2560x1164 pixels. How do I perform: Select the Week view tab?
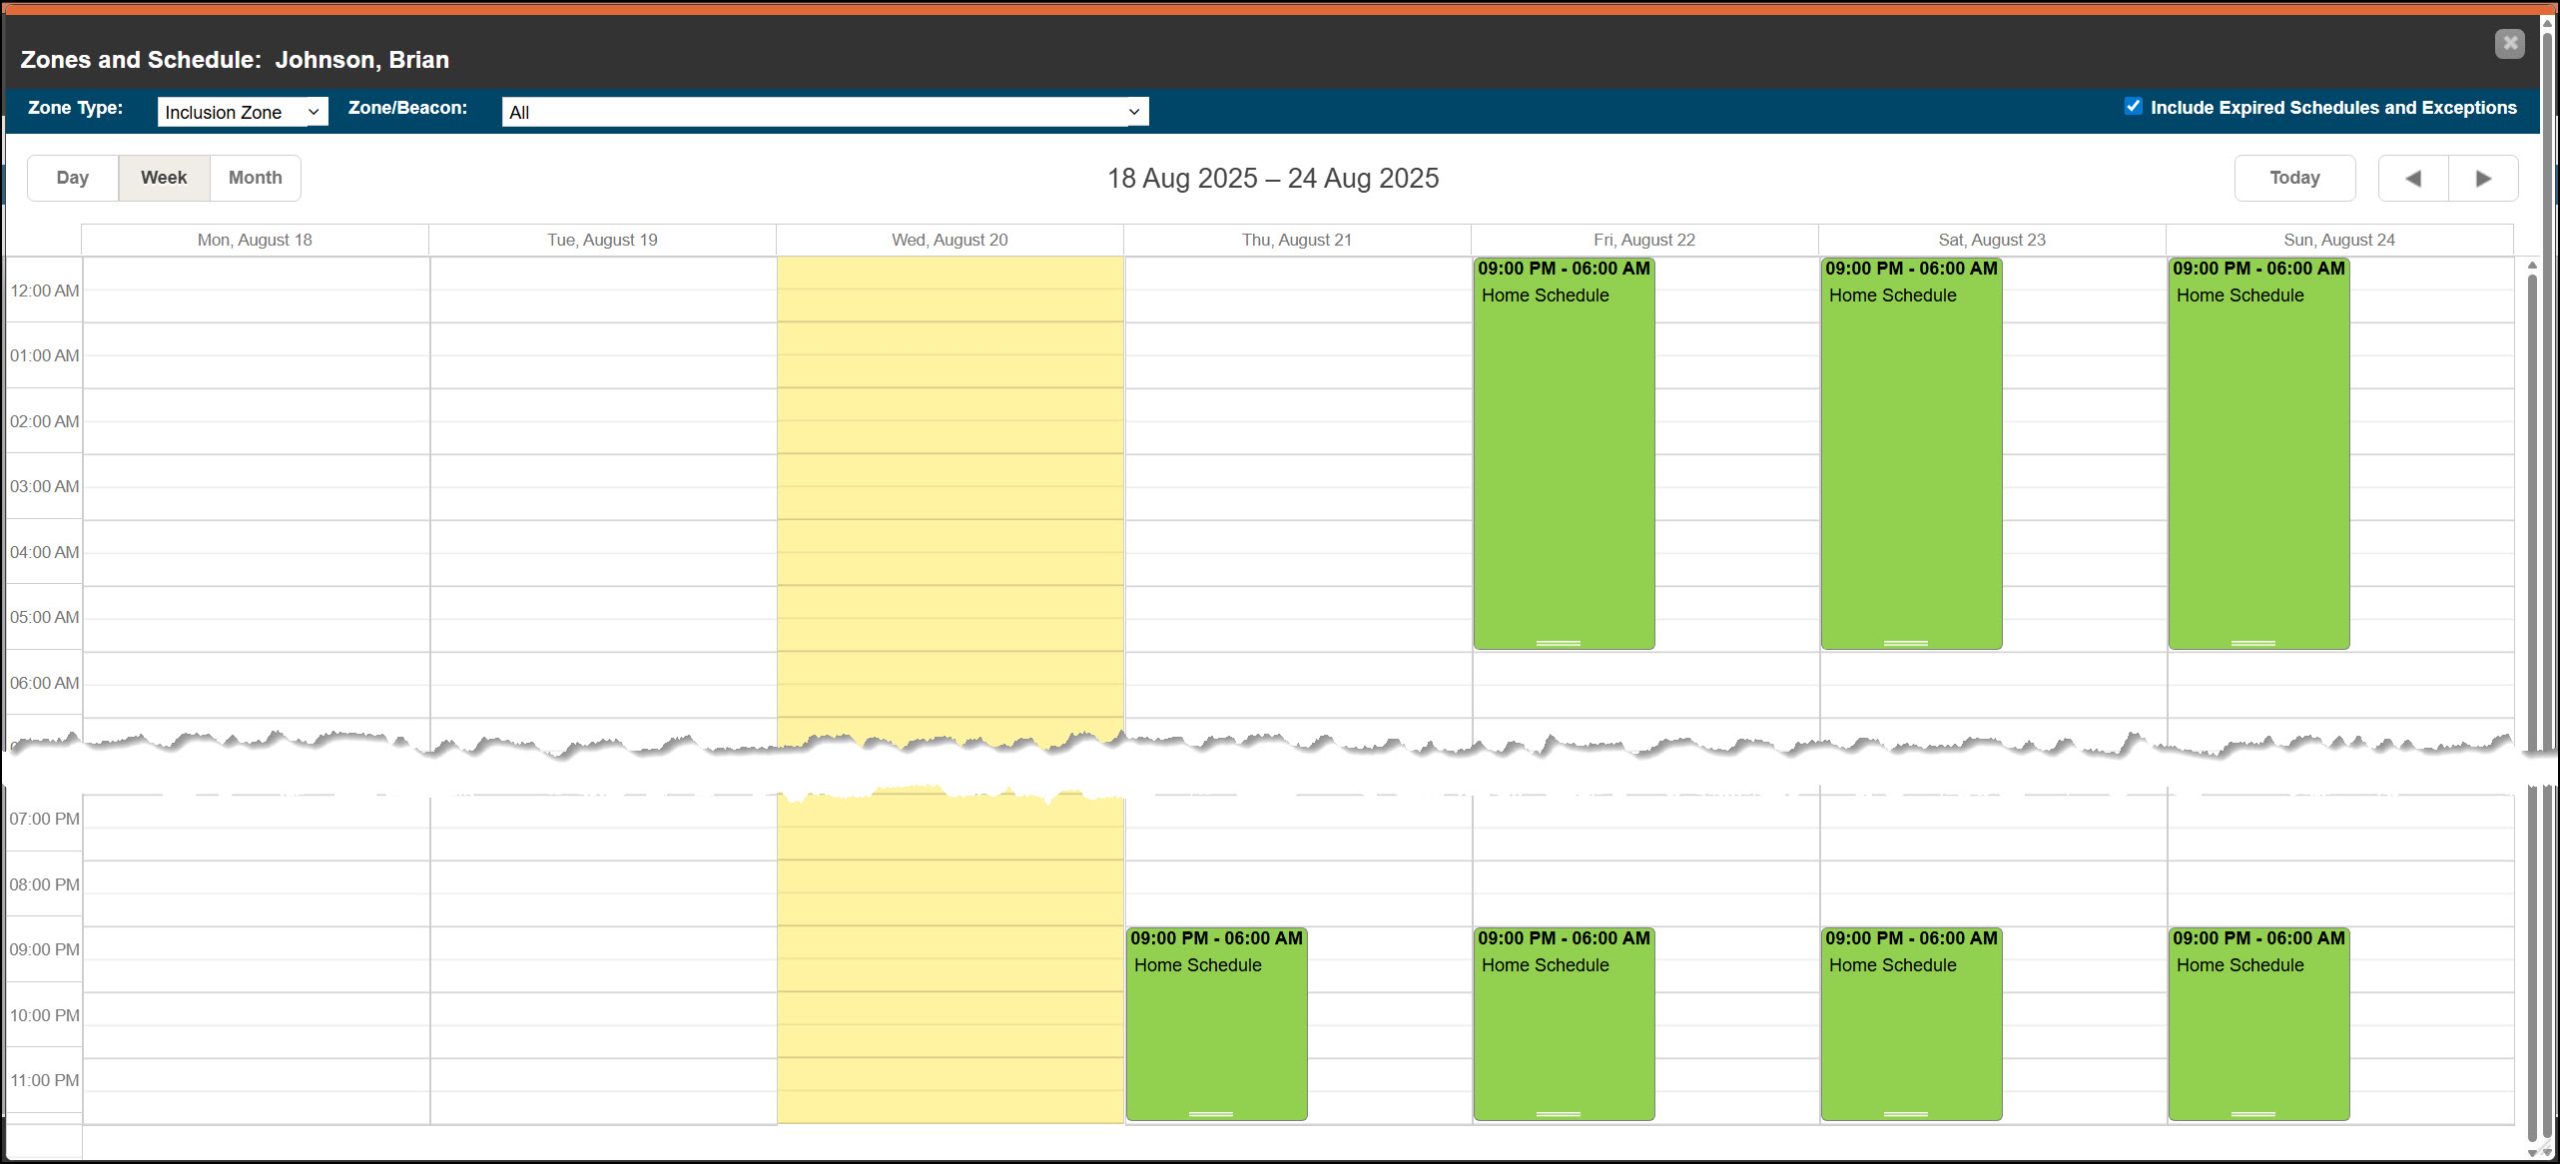pyautogui.click(x=164, y=178)
